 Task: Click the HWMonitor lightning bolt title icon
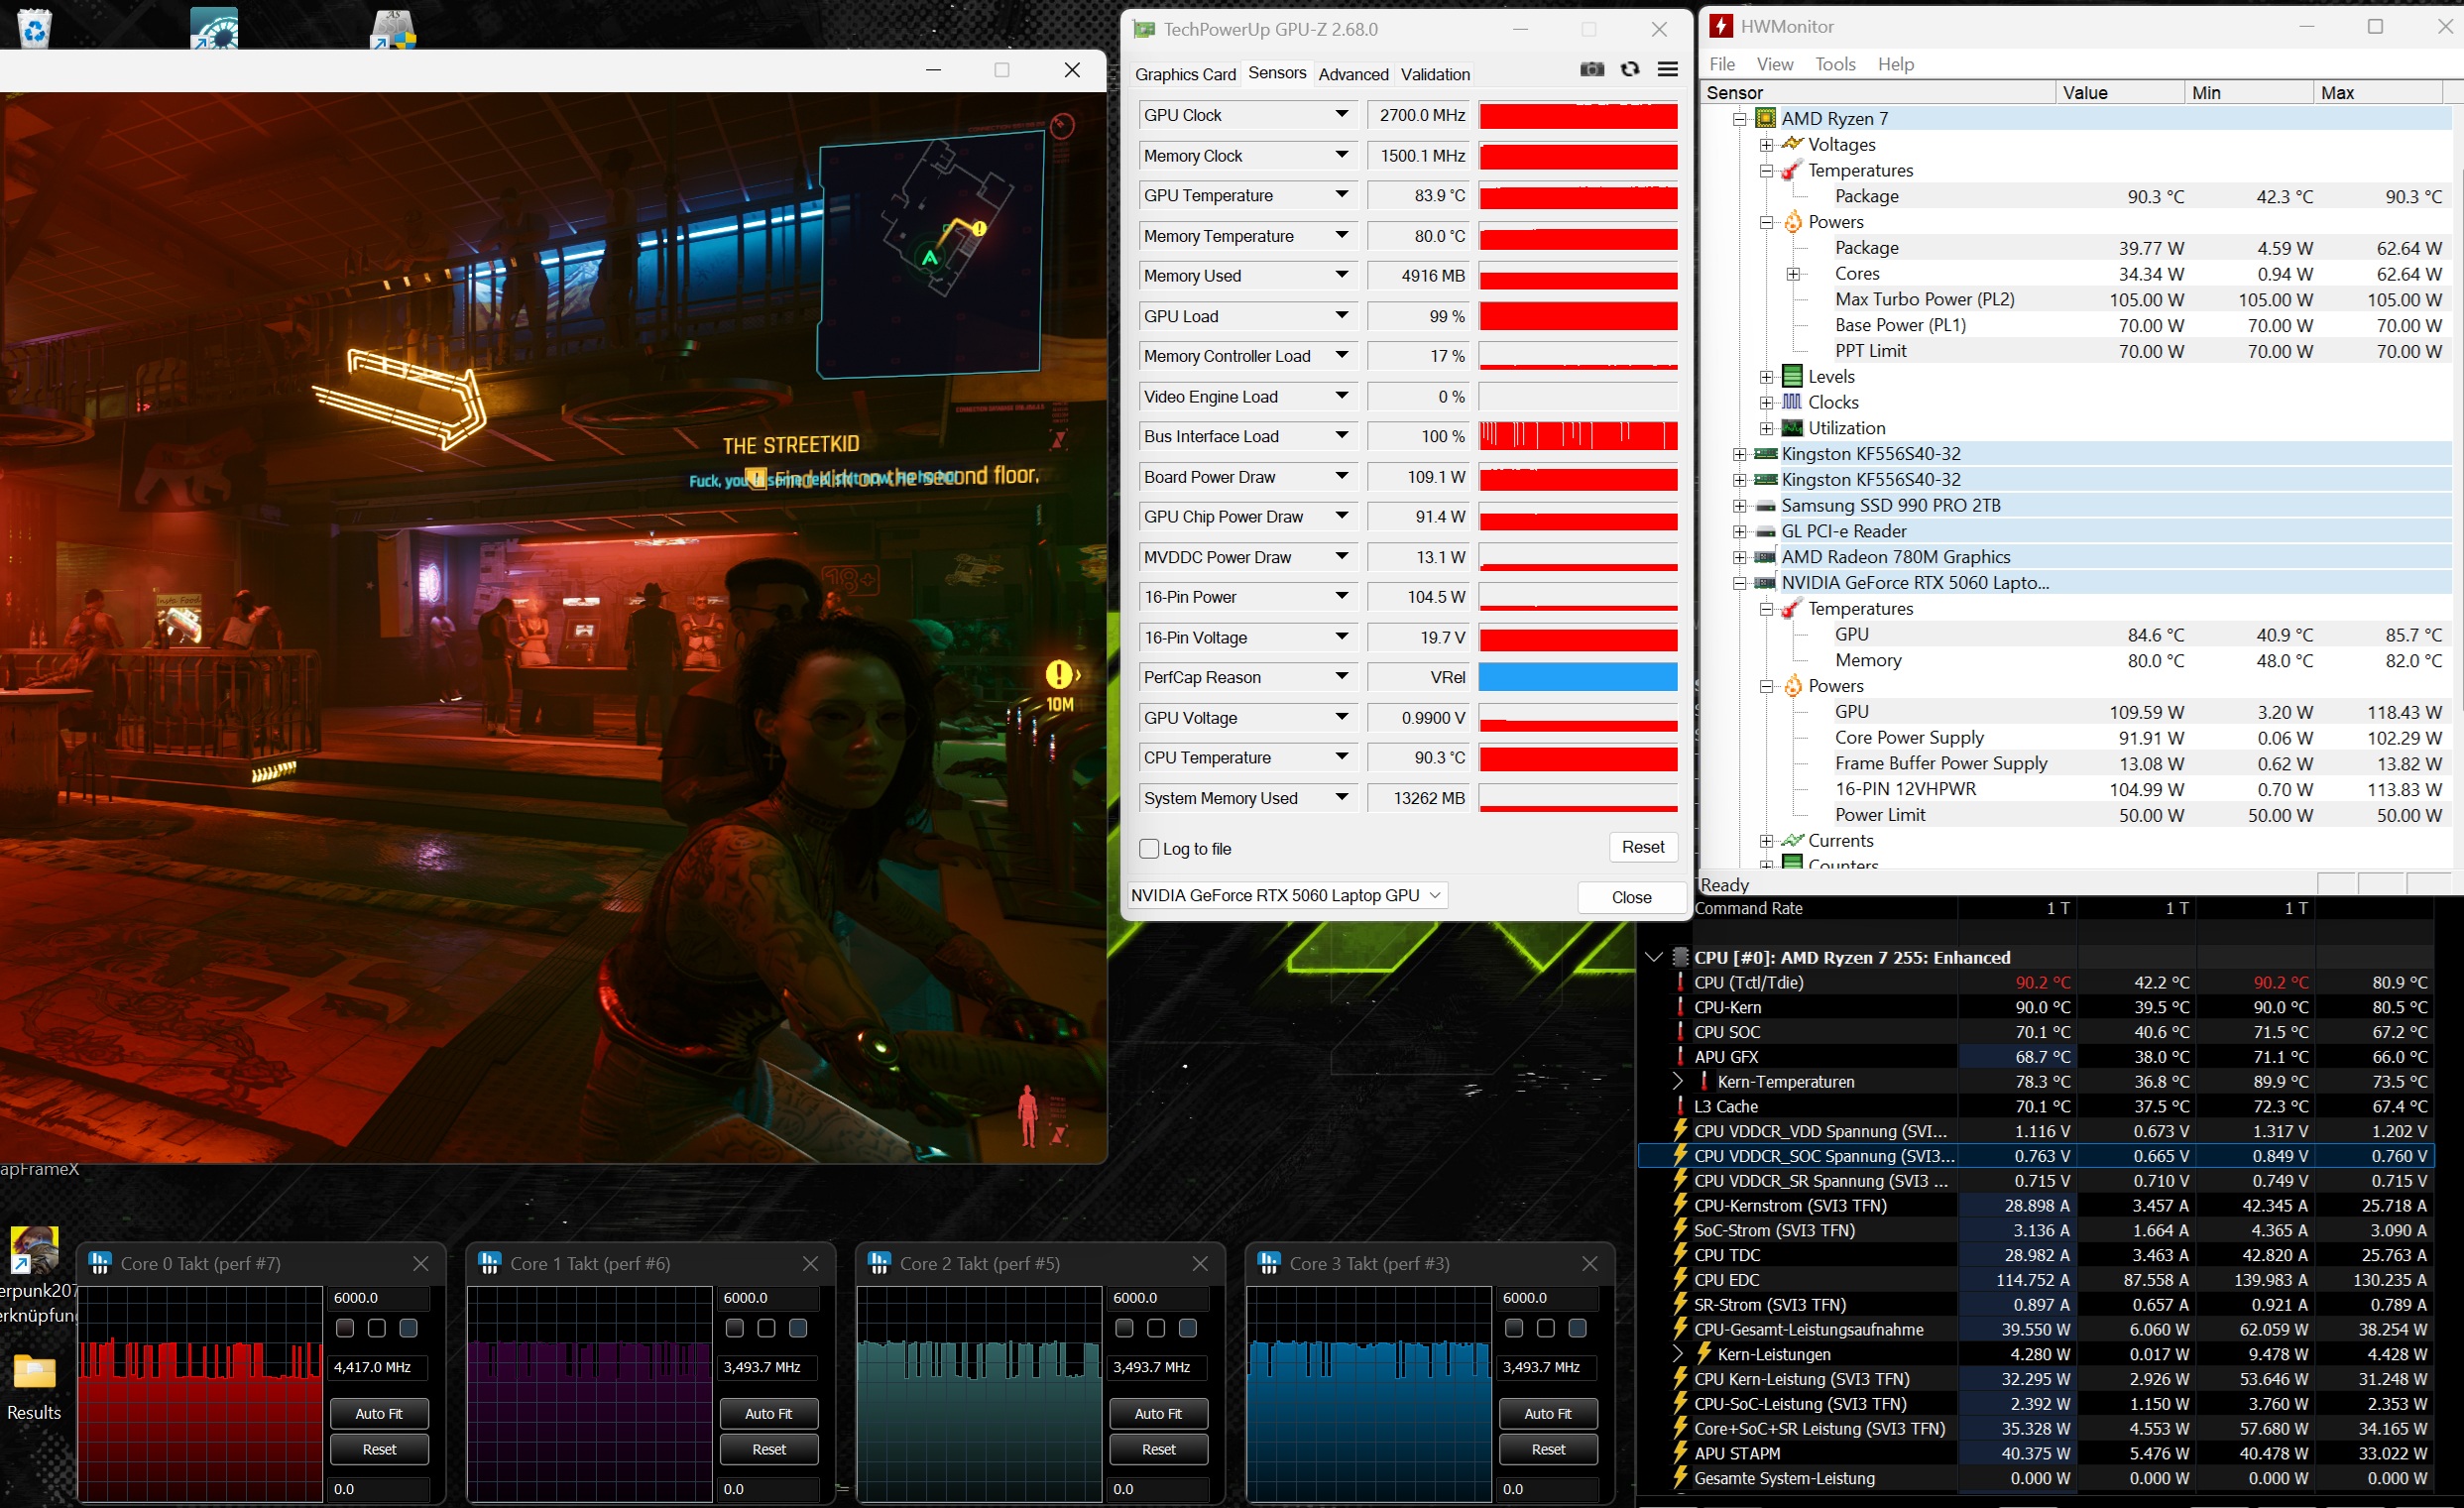(1721, 27)
